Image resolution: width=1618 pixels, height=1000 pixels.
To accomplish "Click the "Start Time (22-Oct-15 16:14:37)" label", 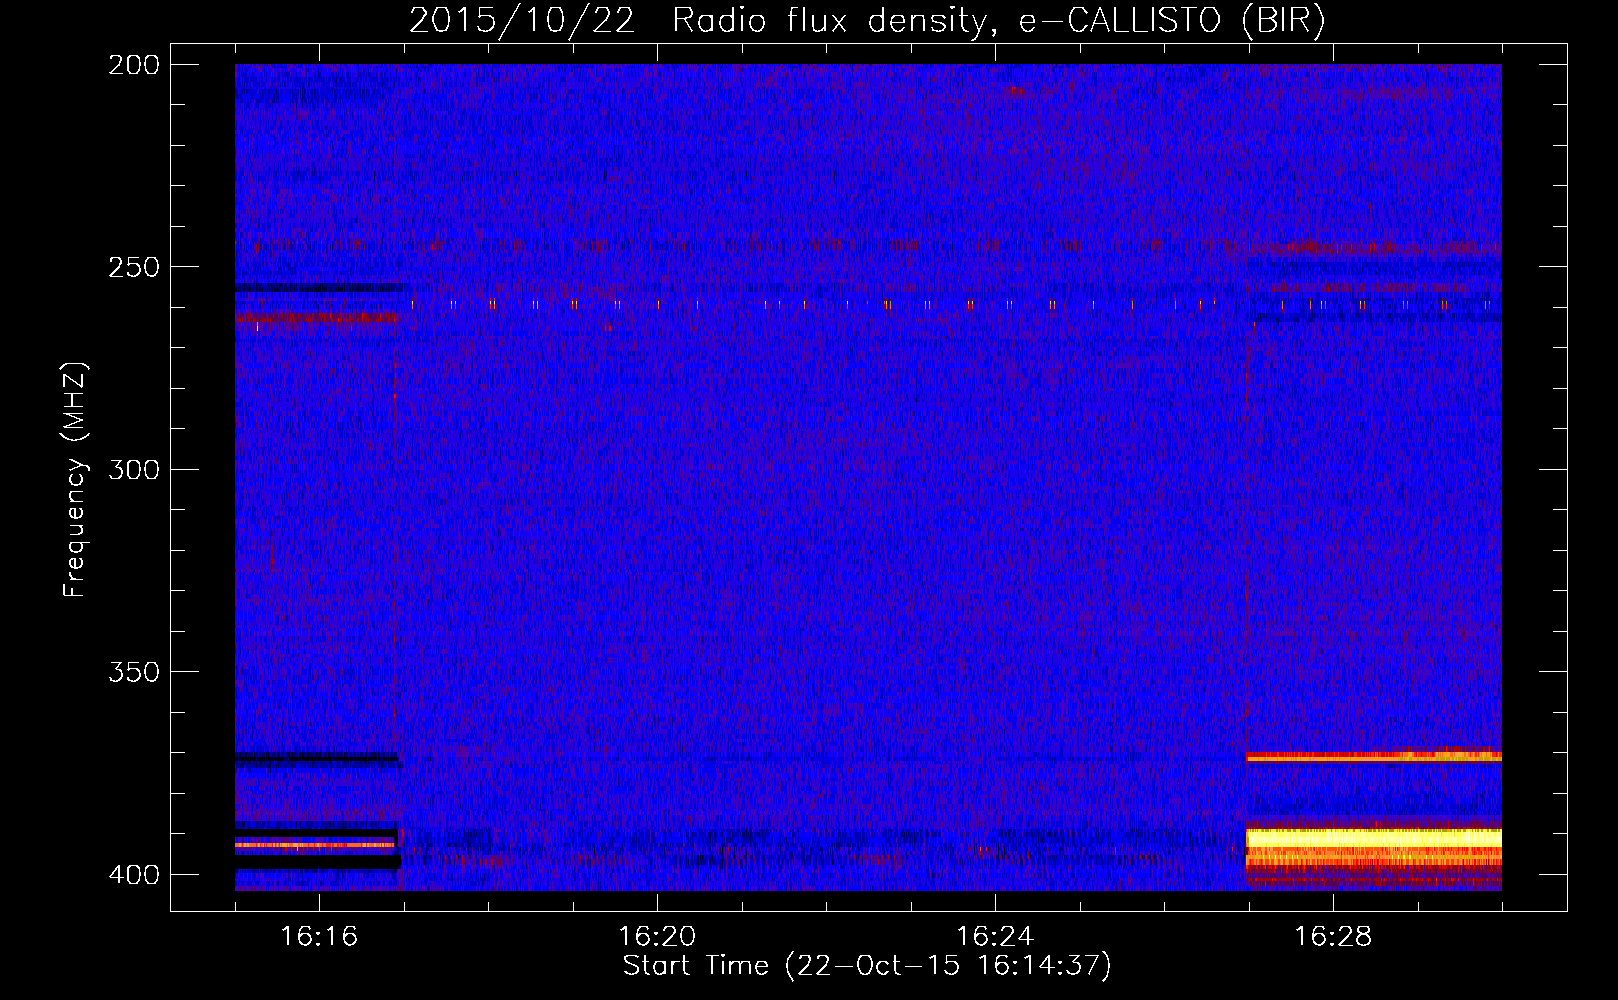I will click(x=867, y=966).
